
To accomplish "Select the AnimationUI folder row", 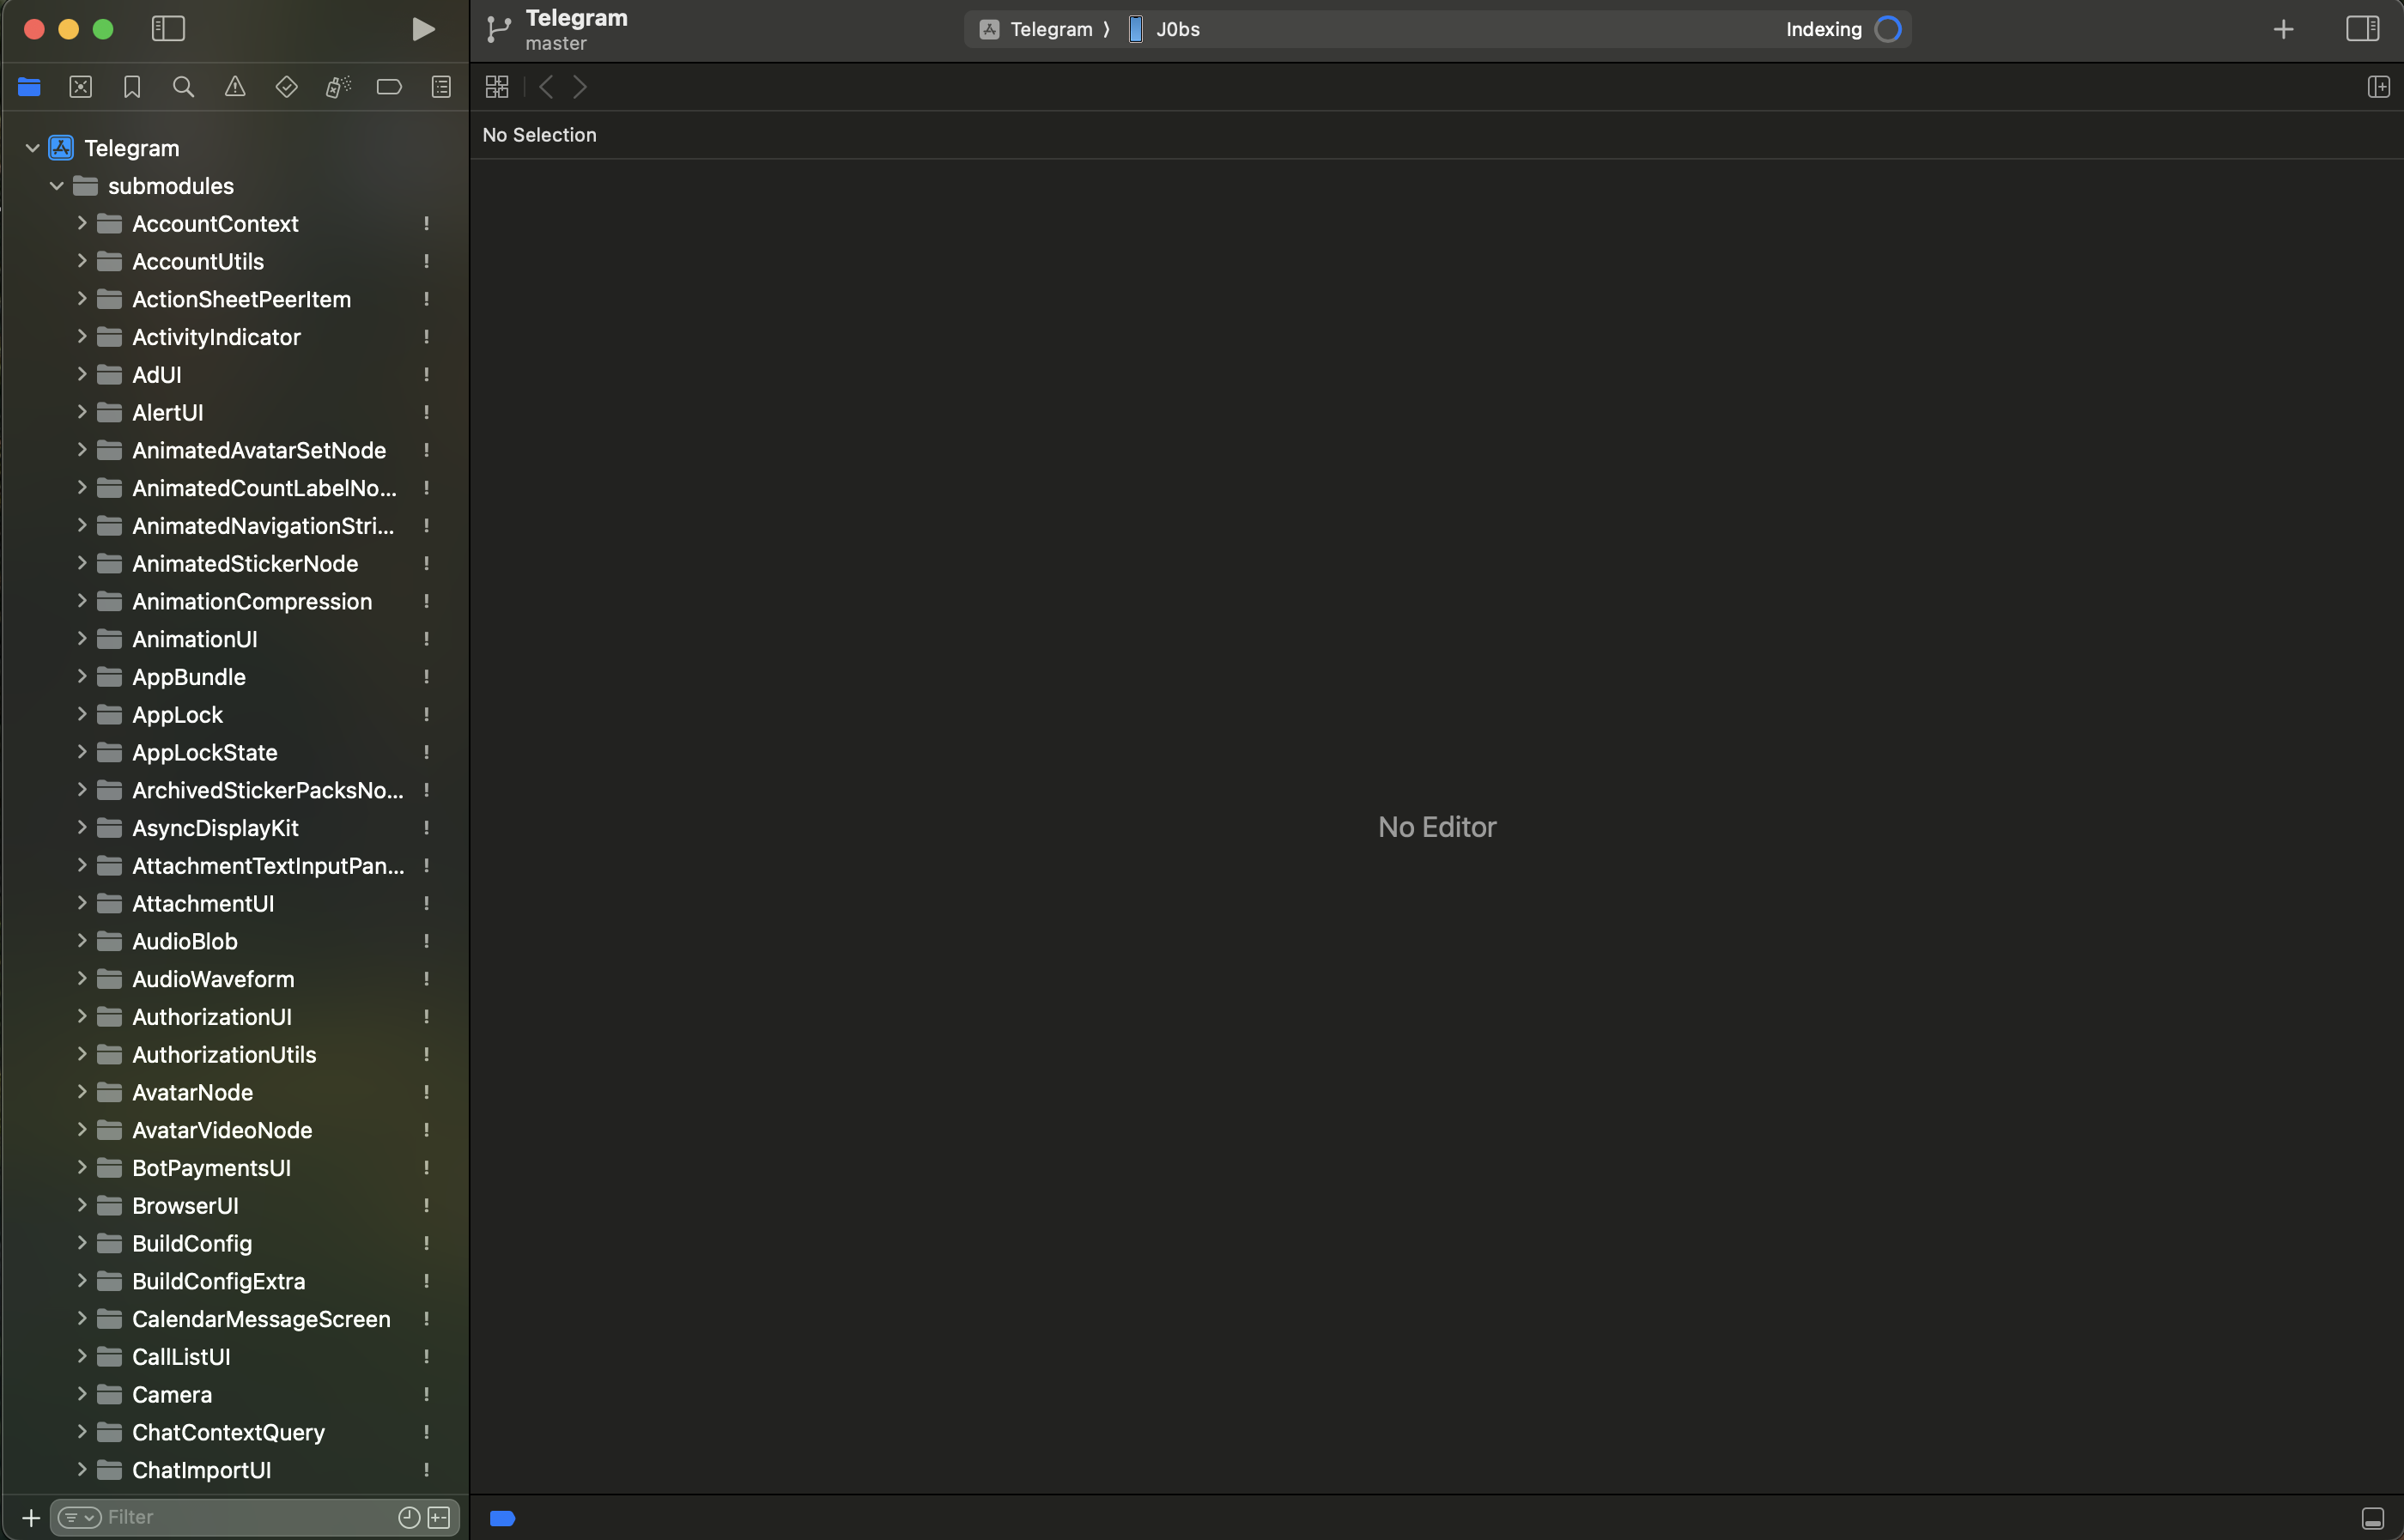I will point(234,639).
